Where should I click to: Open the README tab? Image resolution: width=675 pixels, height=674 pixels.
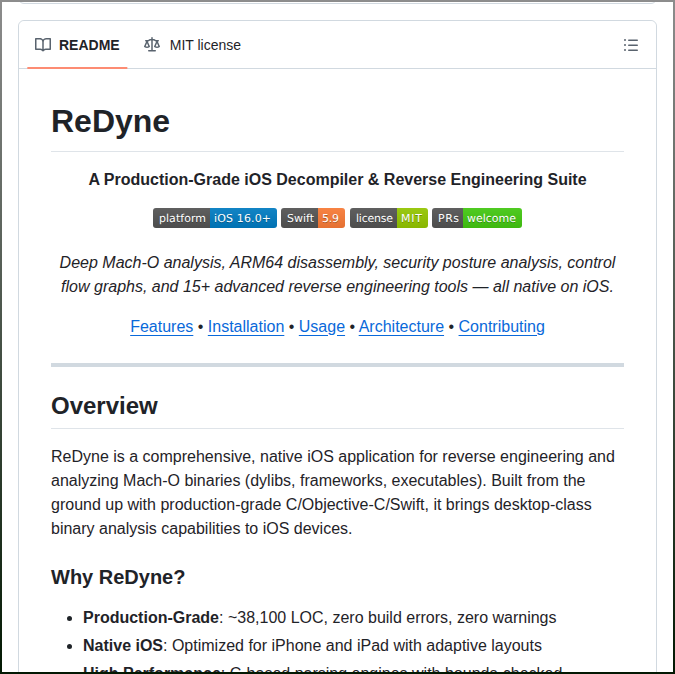77,45
